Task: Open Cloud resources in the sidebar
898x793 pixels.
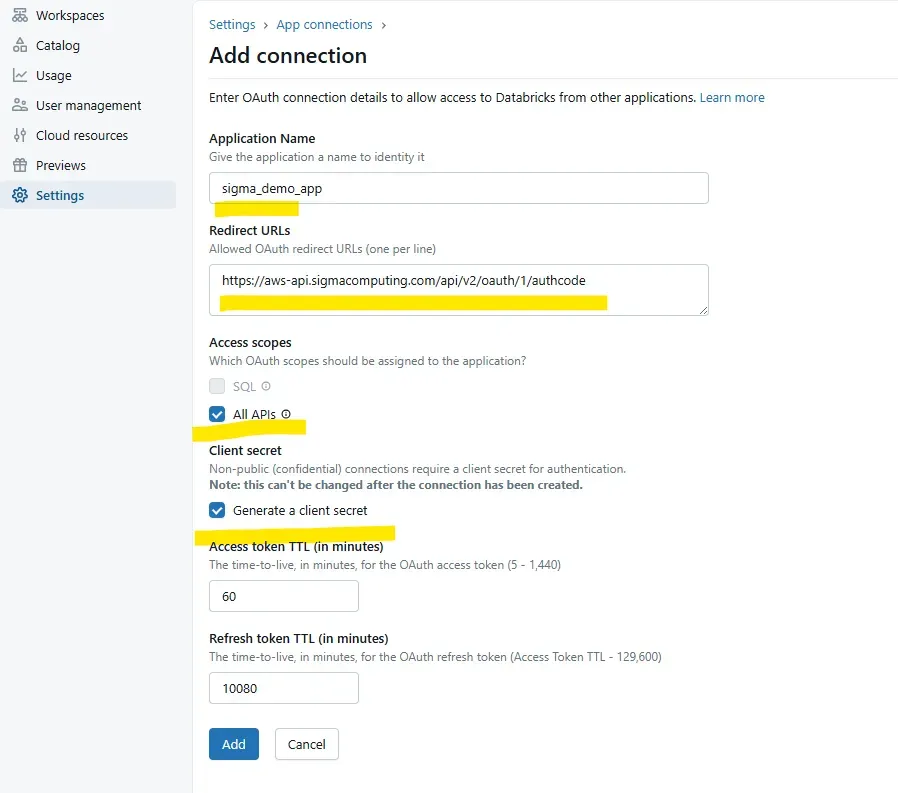Action: (82, 136)
